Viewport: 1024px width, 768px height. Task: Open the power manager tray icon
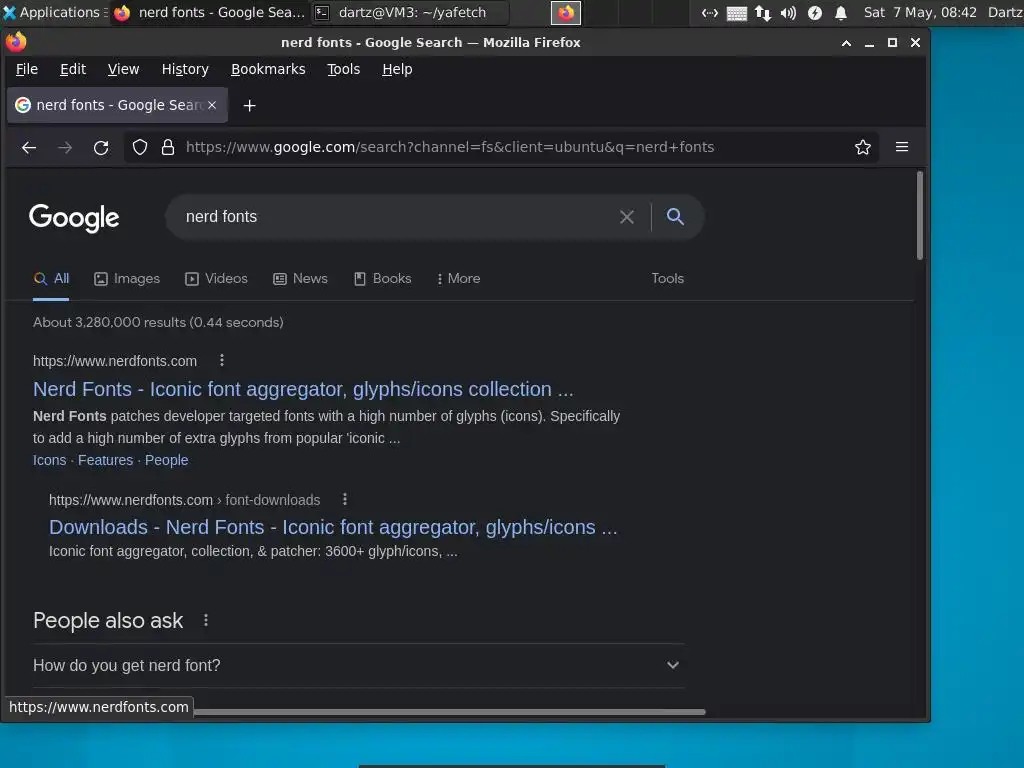pos(814,12)
